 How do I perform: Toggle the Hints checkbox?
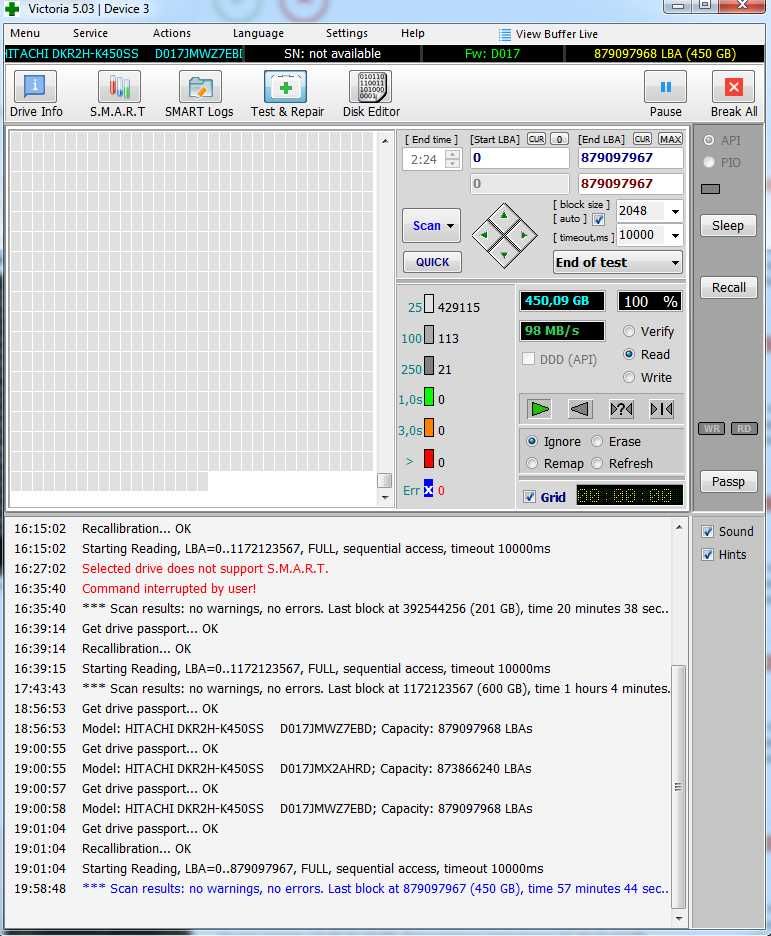point(708,555)
